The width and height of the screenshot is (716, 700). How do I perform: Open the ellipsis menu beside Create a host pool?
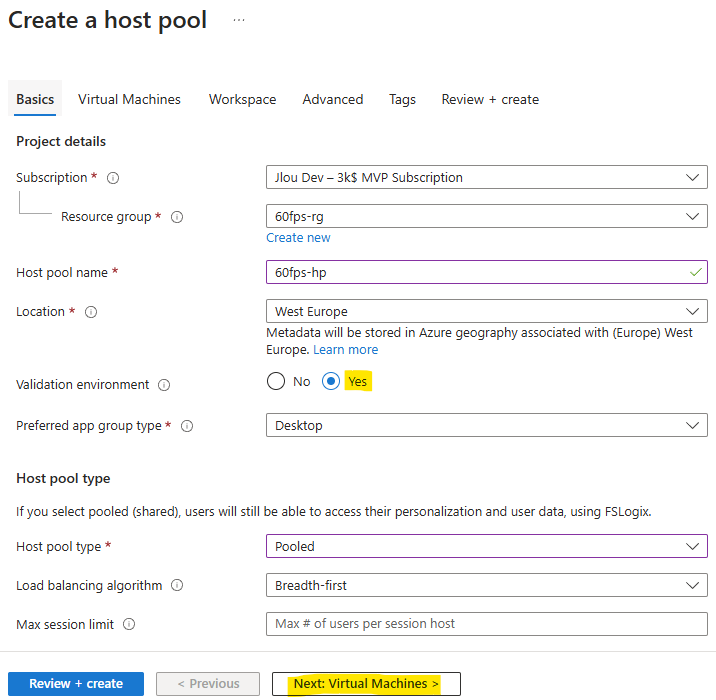(239, 21)
